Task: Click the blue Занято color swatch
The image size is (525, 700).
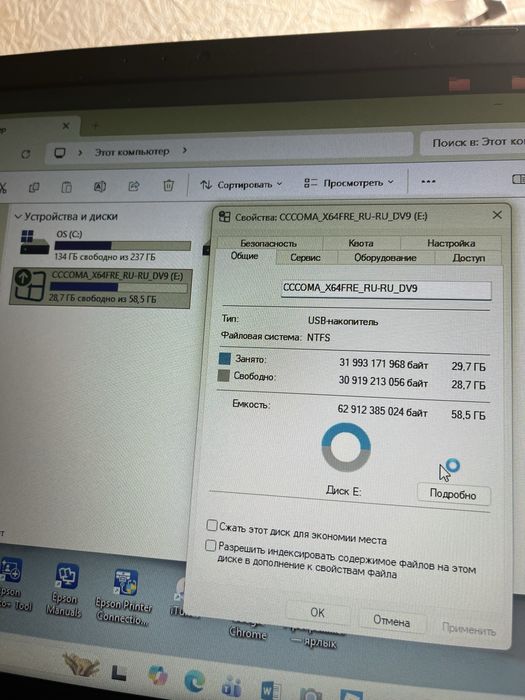Action: (x=225, y=358)
